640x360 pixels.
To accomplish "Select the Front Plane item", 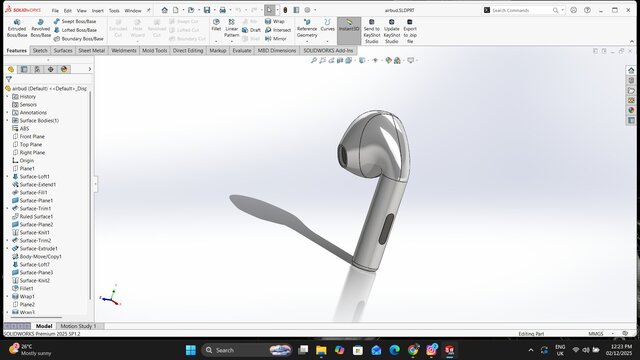I will pyautogui.click(x=32, y=137).
